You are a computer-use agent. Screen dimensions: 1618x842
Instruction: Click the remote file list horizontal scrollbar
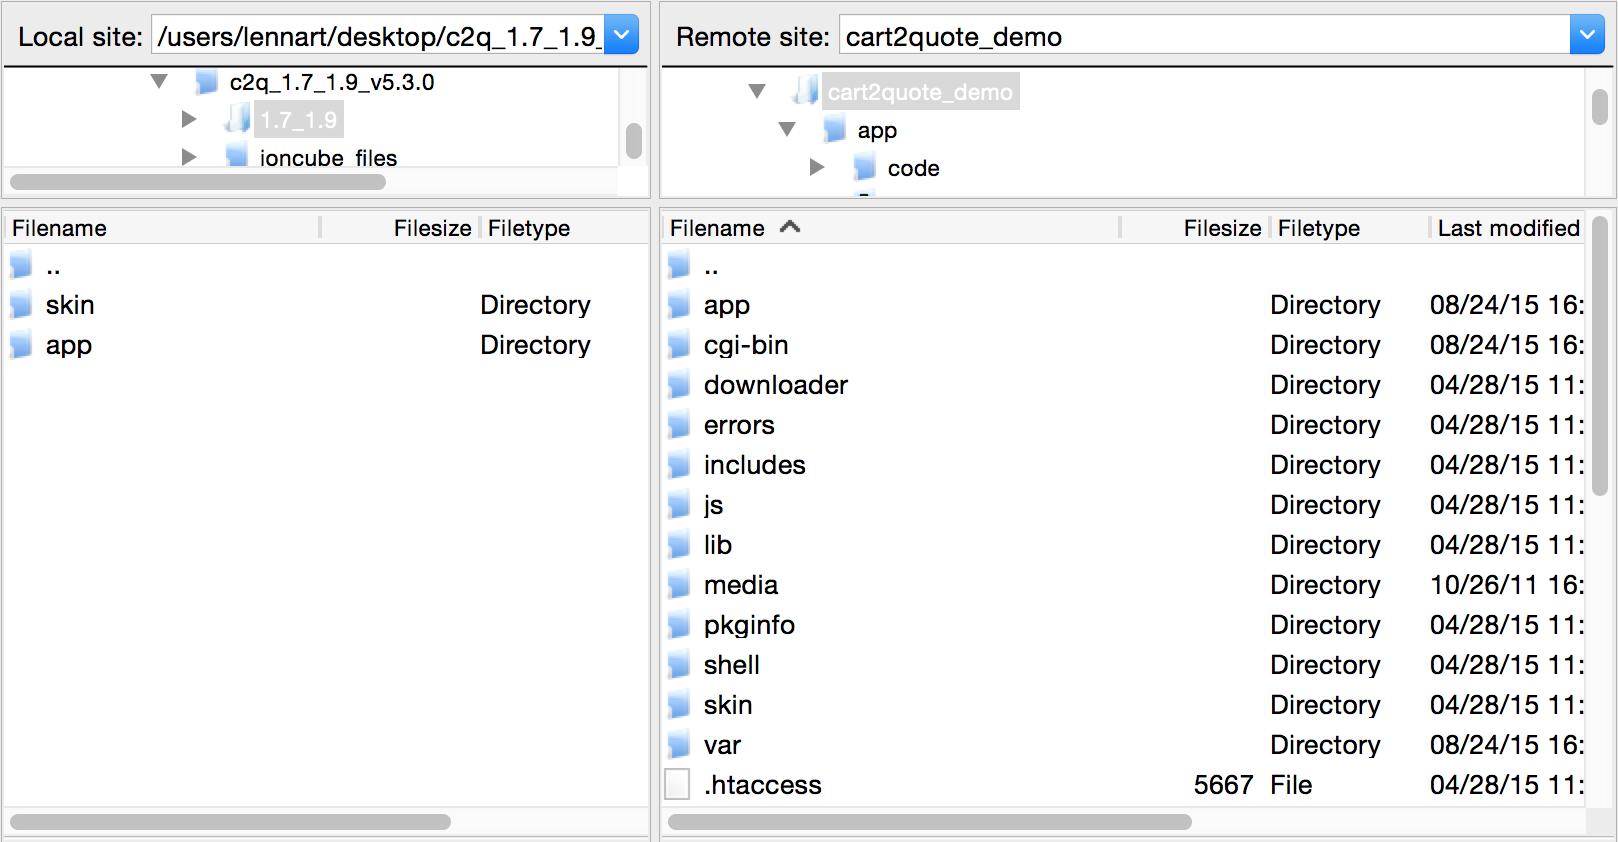(x=930, y=822)
